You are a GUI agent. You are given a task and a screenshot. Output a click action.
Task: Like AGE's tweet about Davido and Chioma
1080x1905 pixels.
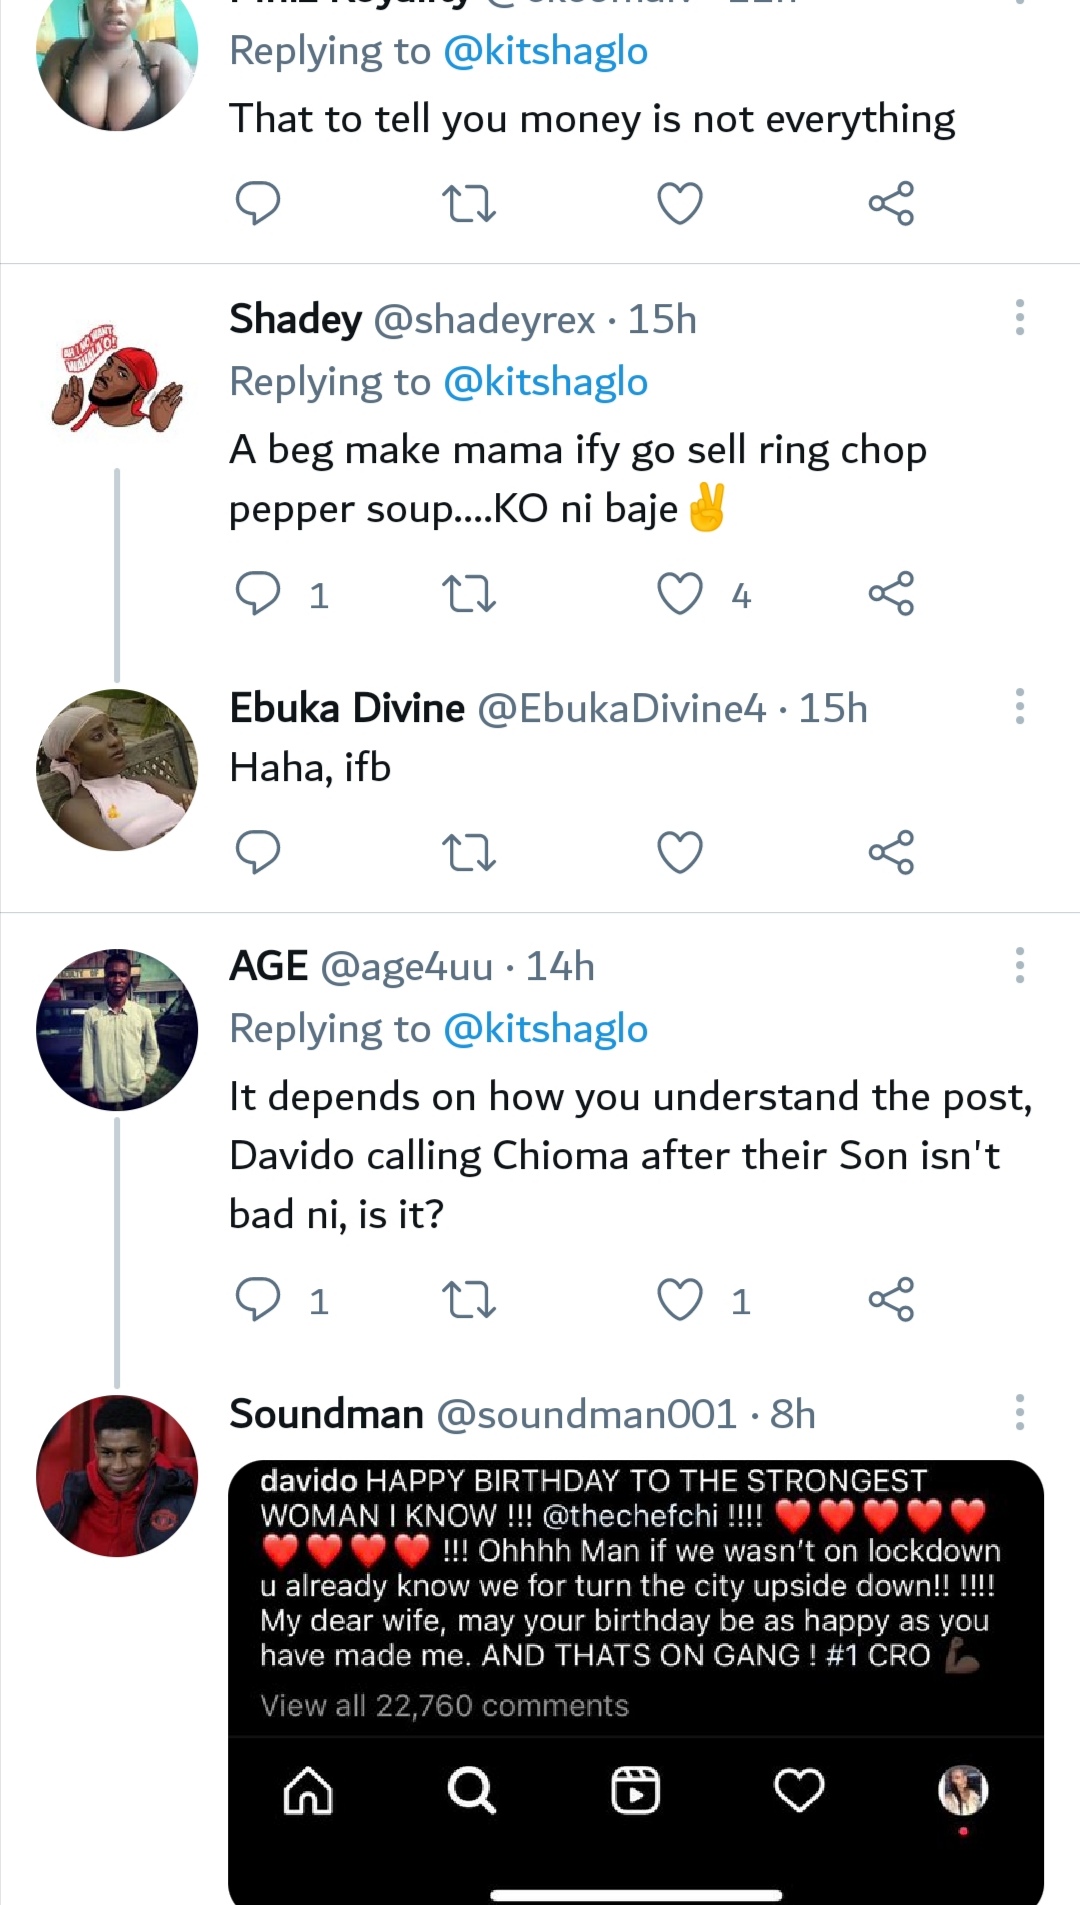(x=680, y=1300)
